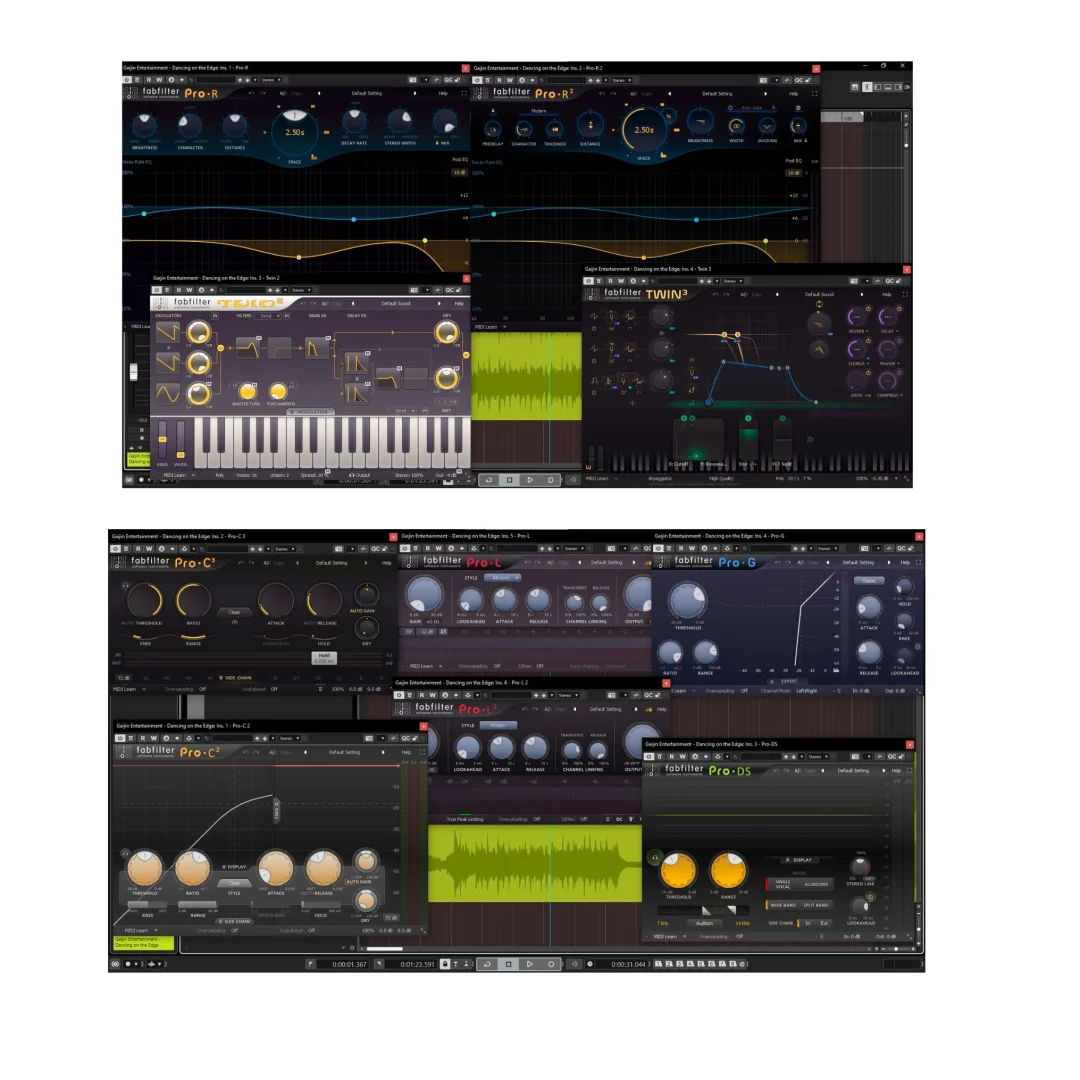1080x1080 pixels.
Task: Open Default Setting preset menu in Pro-DS
Action: (853, 770)
